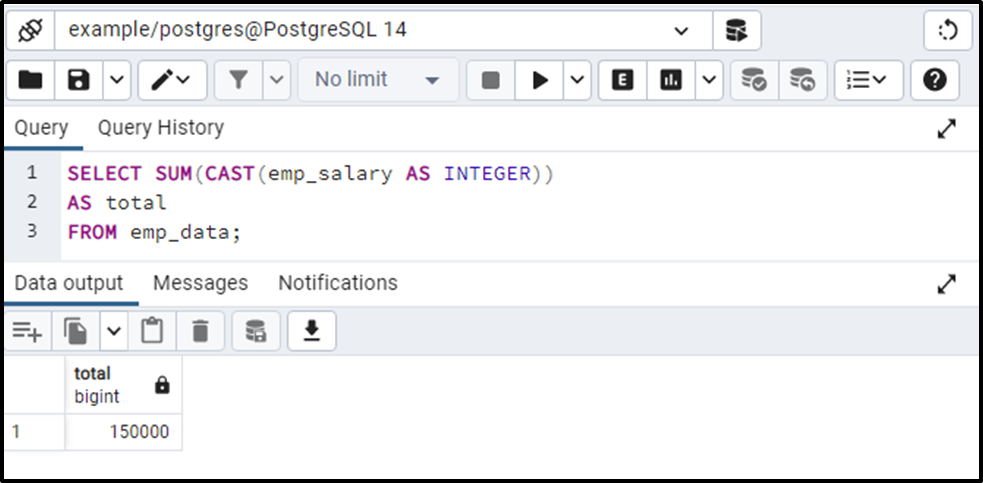Click the save data changes icon

[256, 331]
